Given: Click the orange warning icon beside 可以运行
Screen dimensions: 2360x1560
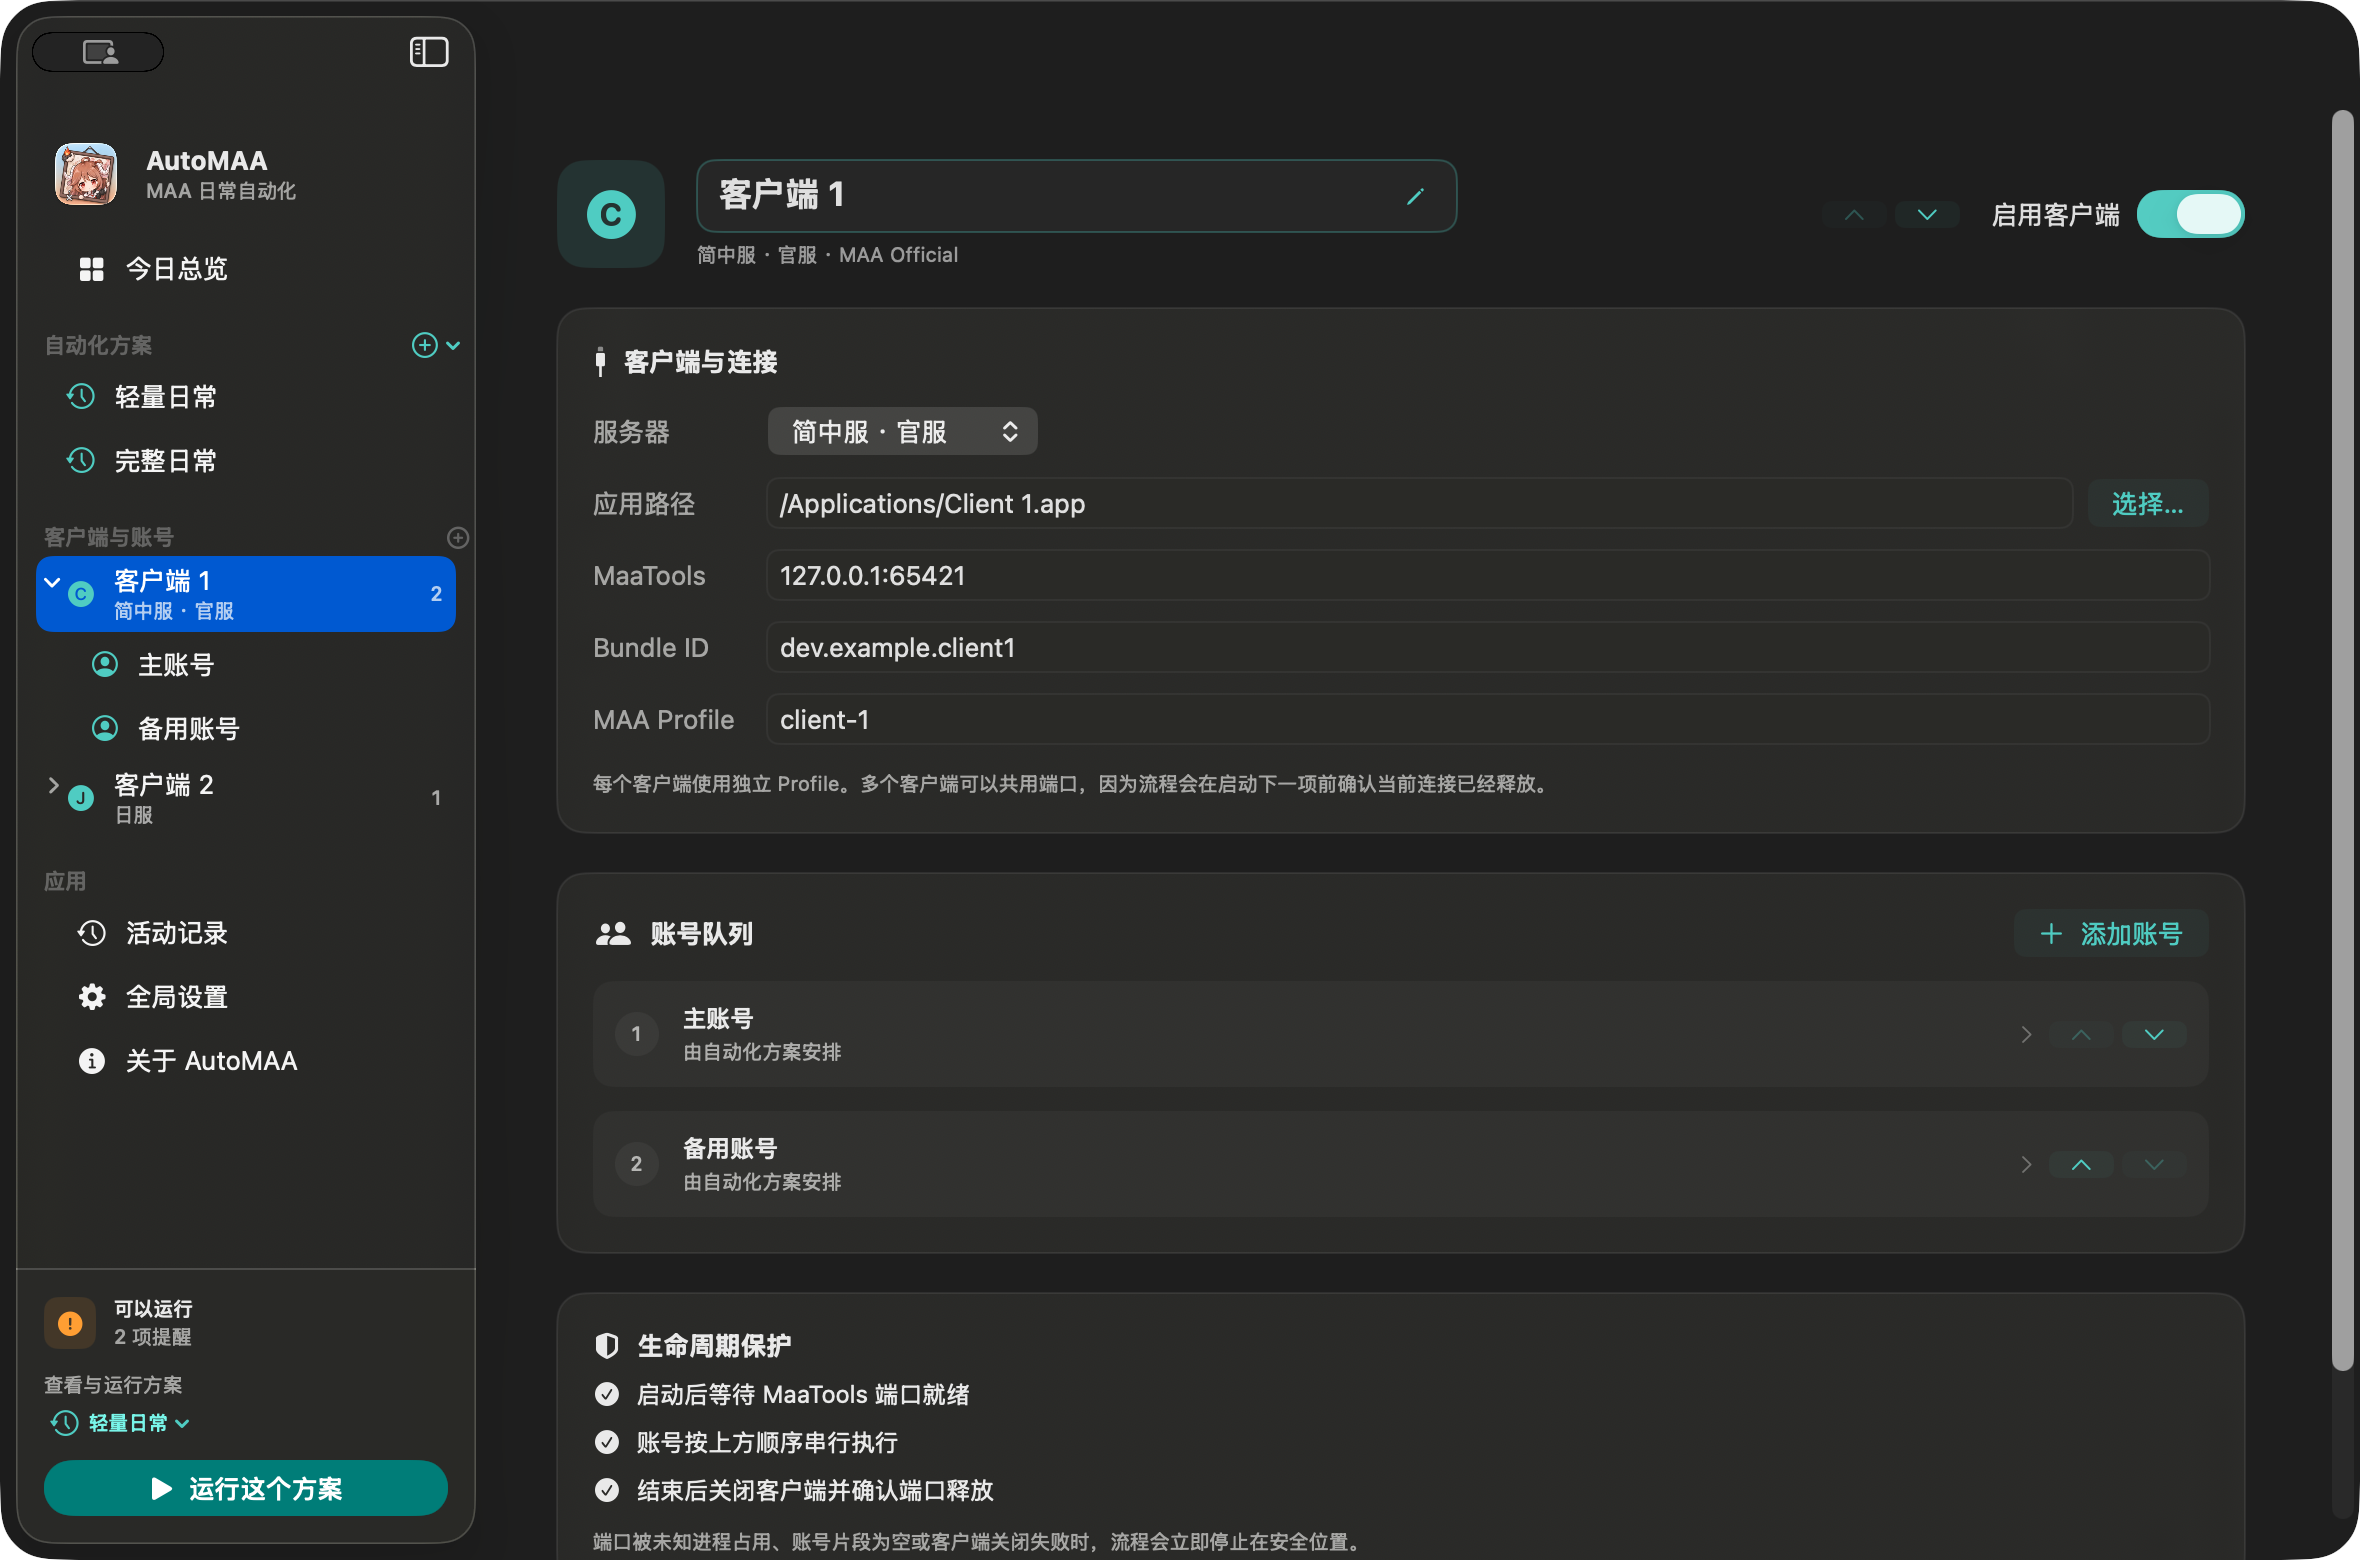Looking at the screenshot, I should 70,1323.
